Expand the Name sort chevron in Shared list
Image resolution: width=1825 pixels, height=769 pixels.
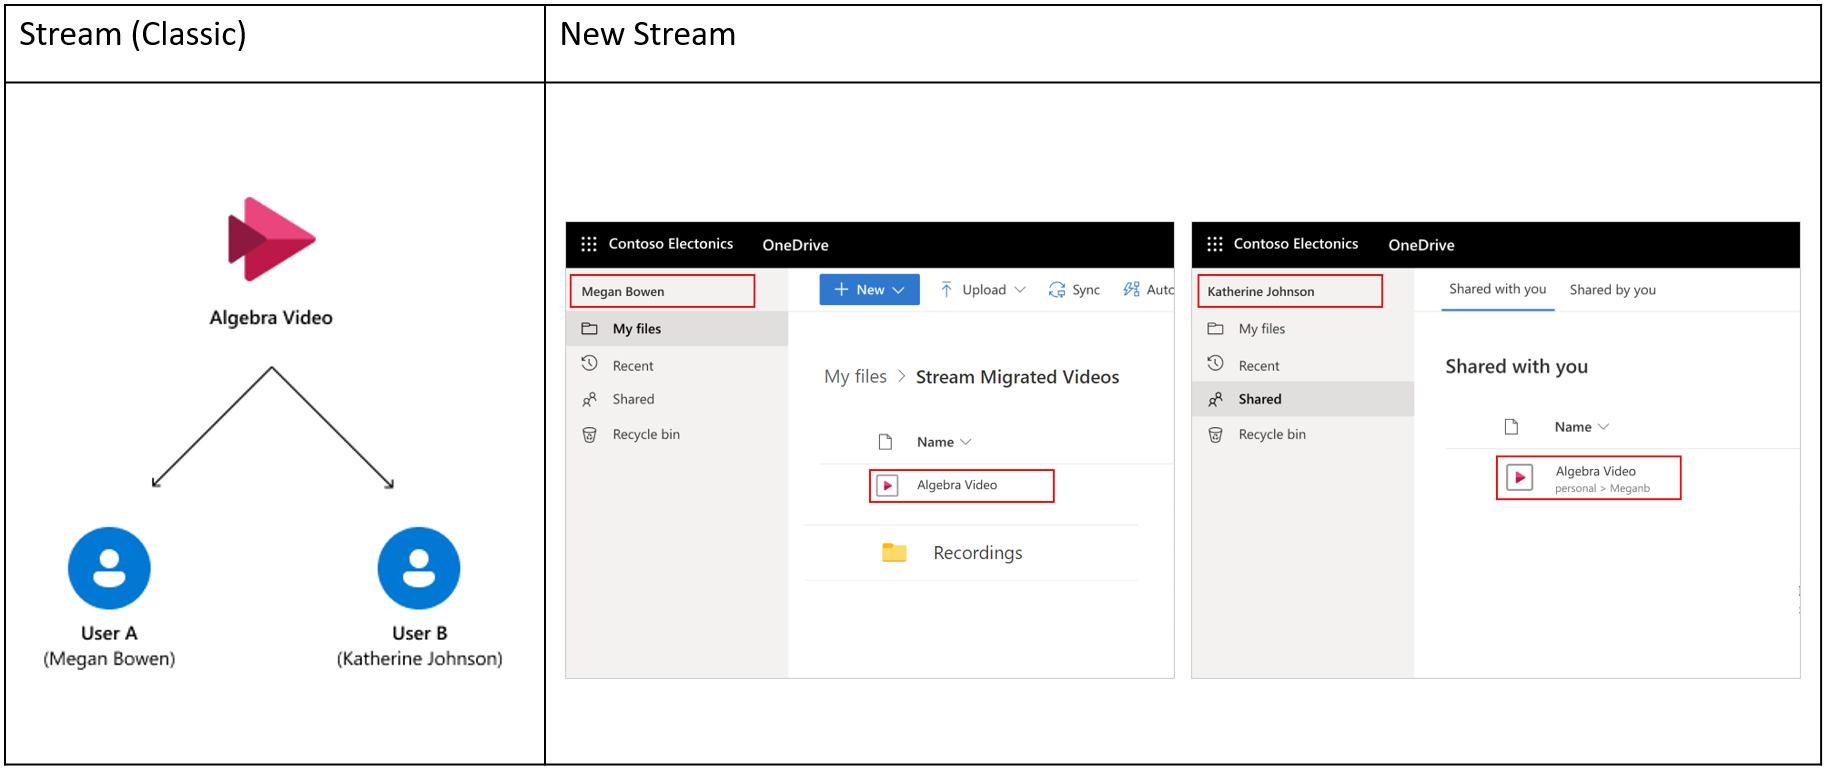(1604, 427)
